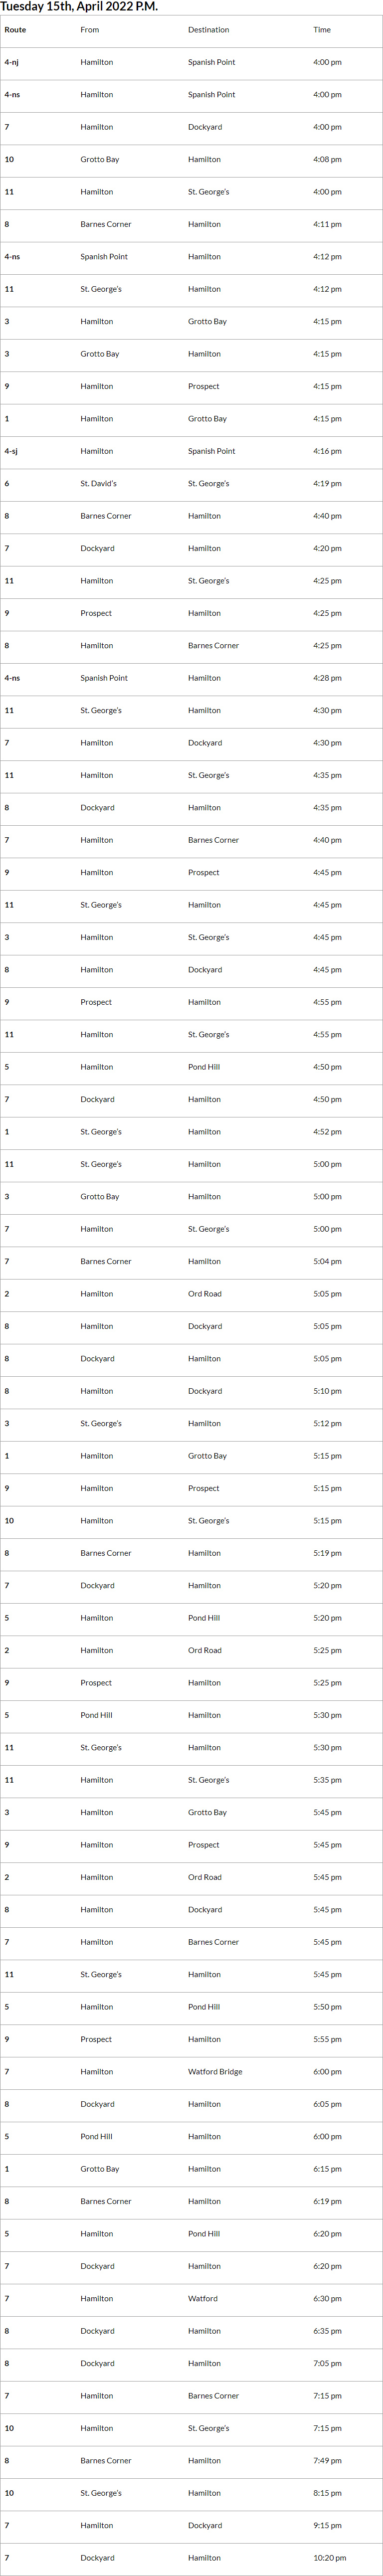Viewport: 383px width, 2576px height.
Task: Click the 4-nj route cell
Action: coord(11,62)
